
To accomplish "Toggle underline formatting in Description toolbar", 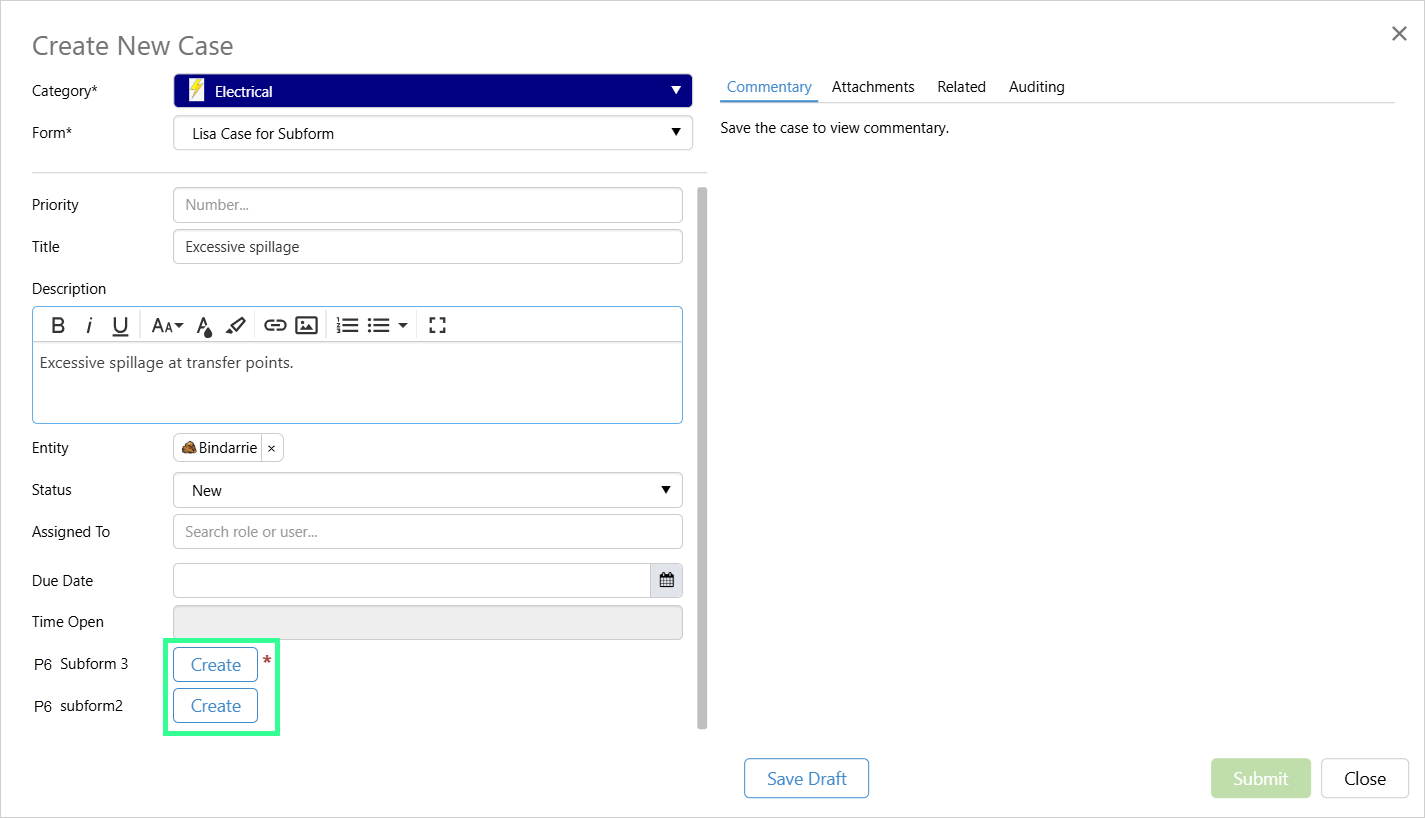I will (x=120, y=325).
